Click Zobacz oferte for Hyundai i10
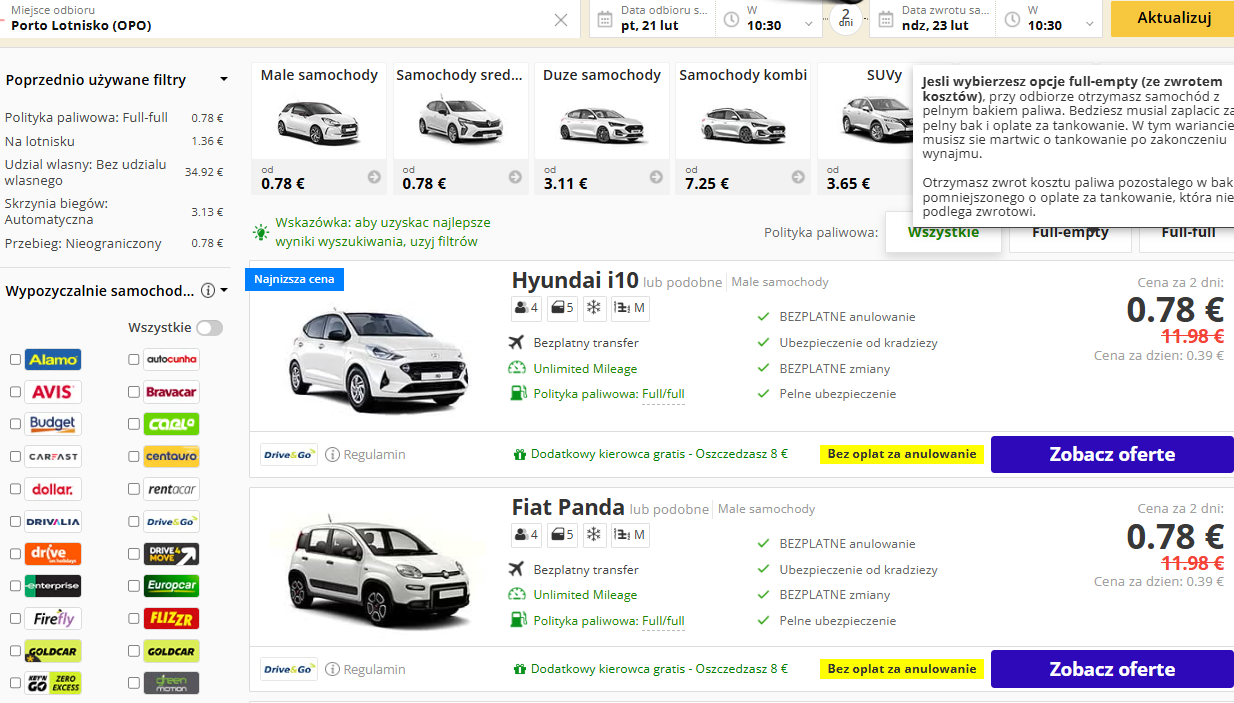1234x703 pixels. 1112,454
